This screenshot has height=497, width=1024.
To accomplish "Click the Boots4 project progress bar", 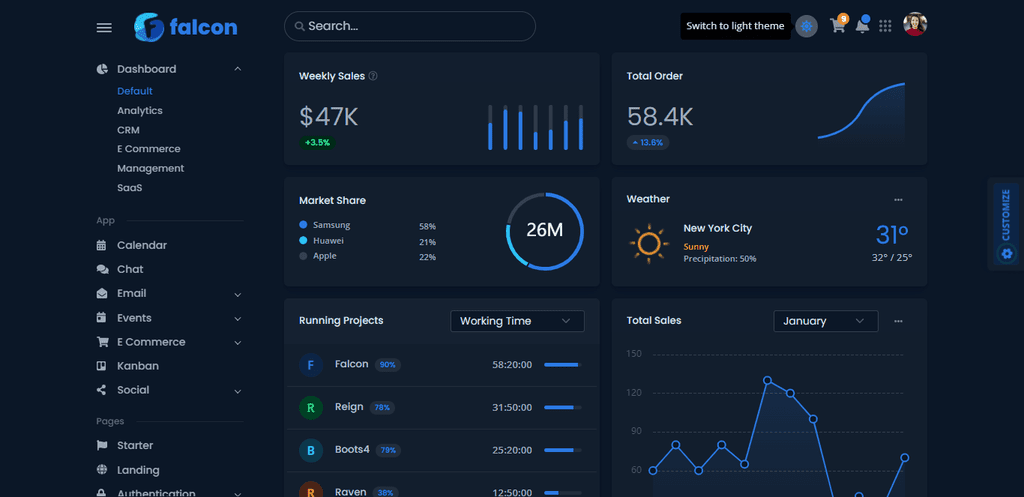I will pos(563,450).
